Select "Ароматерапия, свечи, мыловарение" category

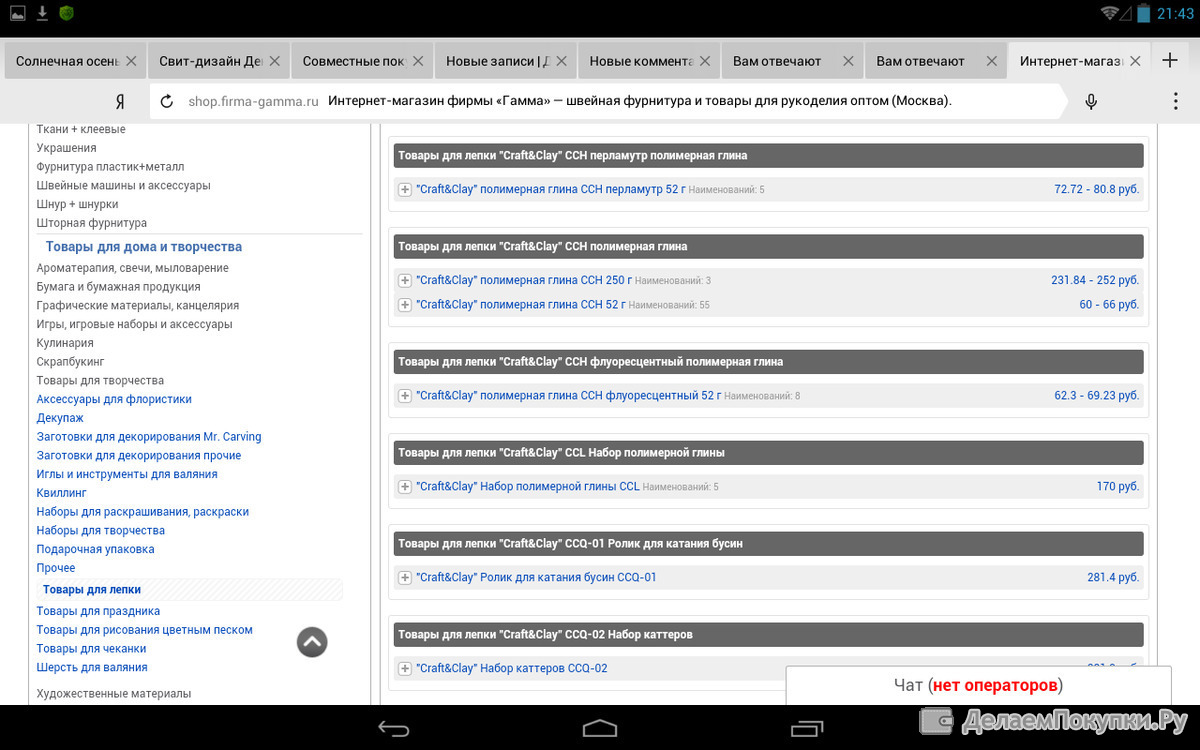coord(133,268)
